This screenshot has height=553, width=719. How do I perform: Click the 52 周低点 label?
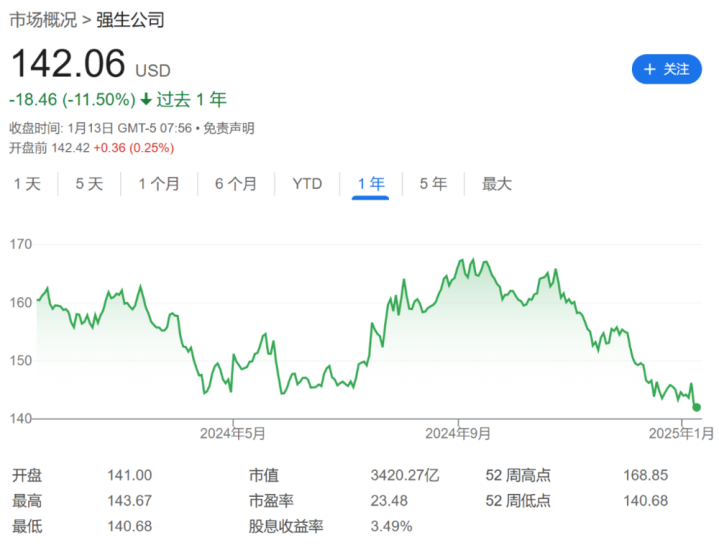tap(518, 501)
